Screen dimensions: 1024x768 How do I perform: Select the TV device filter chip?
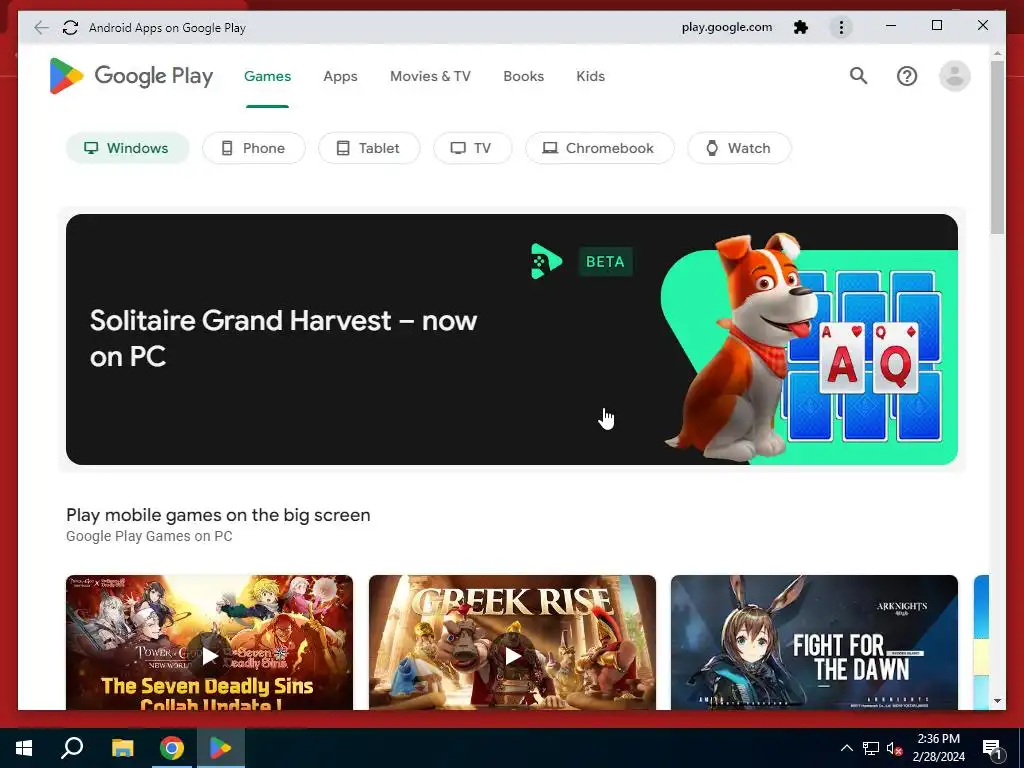point(472,148)
